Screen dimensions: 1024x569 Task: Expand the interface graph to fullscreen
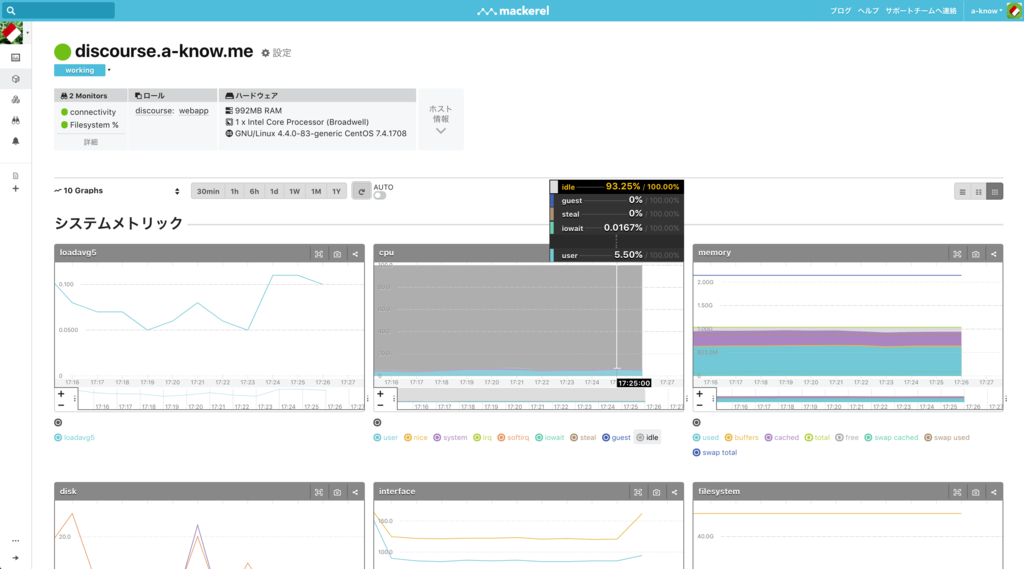pyautogui.click(x=638, y=492)
